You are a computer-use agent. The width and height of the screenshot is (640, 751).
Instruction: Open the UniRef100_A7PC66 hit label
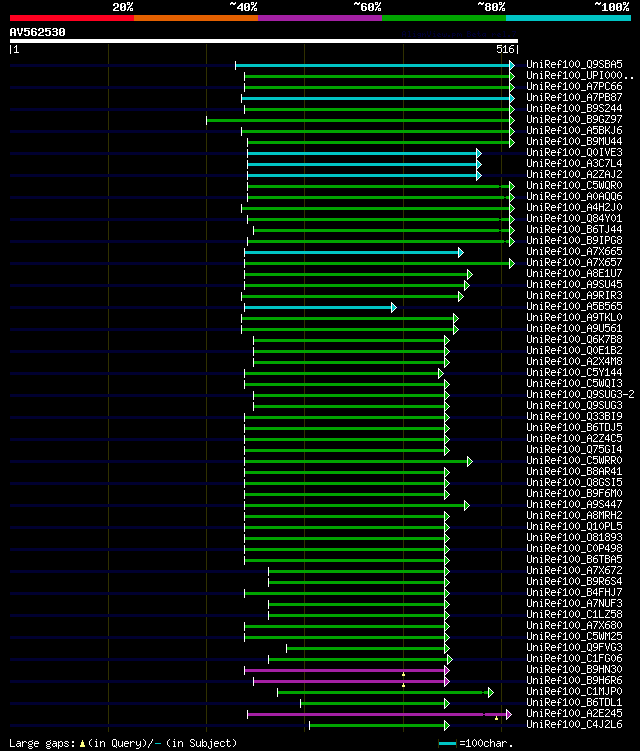pos(574,86)
